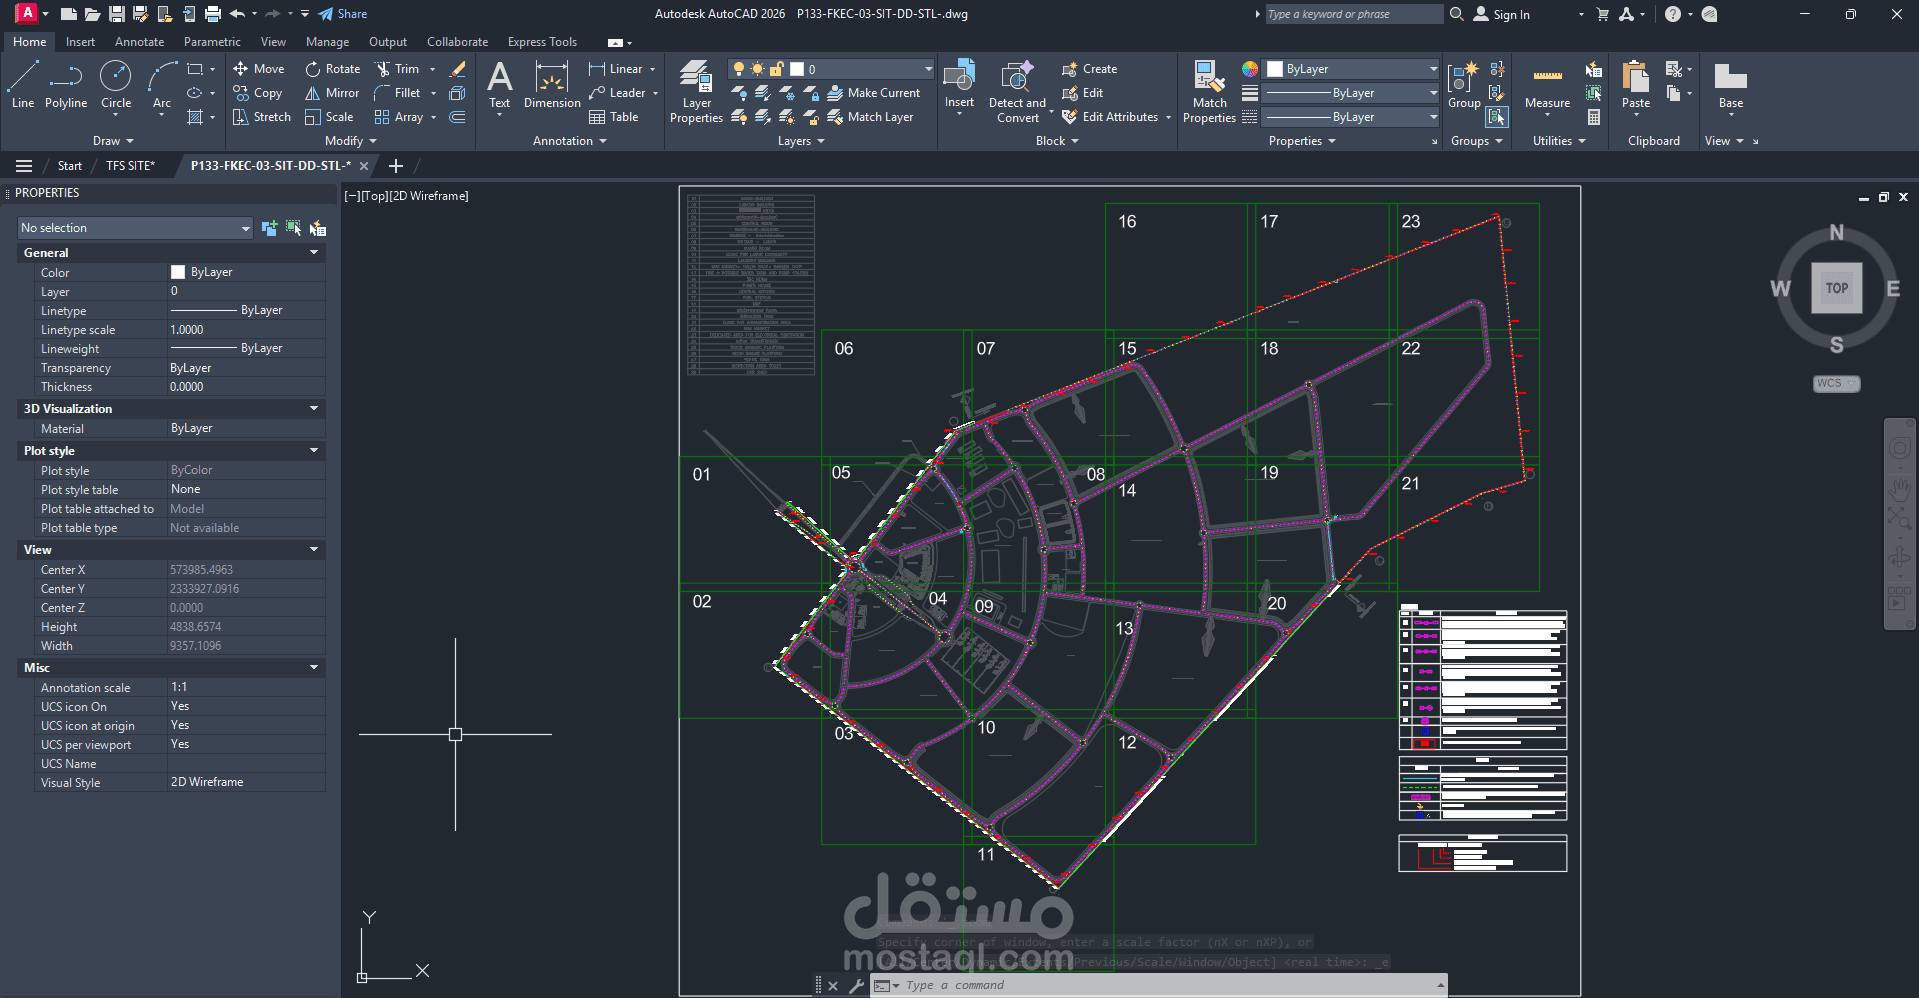The image size is (1919, 998).
Task: Click the Measure utility icon
Action: (x=1547, y=84)
